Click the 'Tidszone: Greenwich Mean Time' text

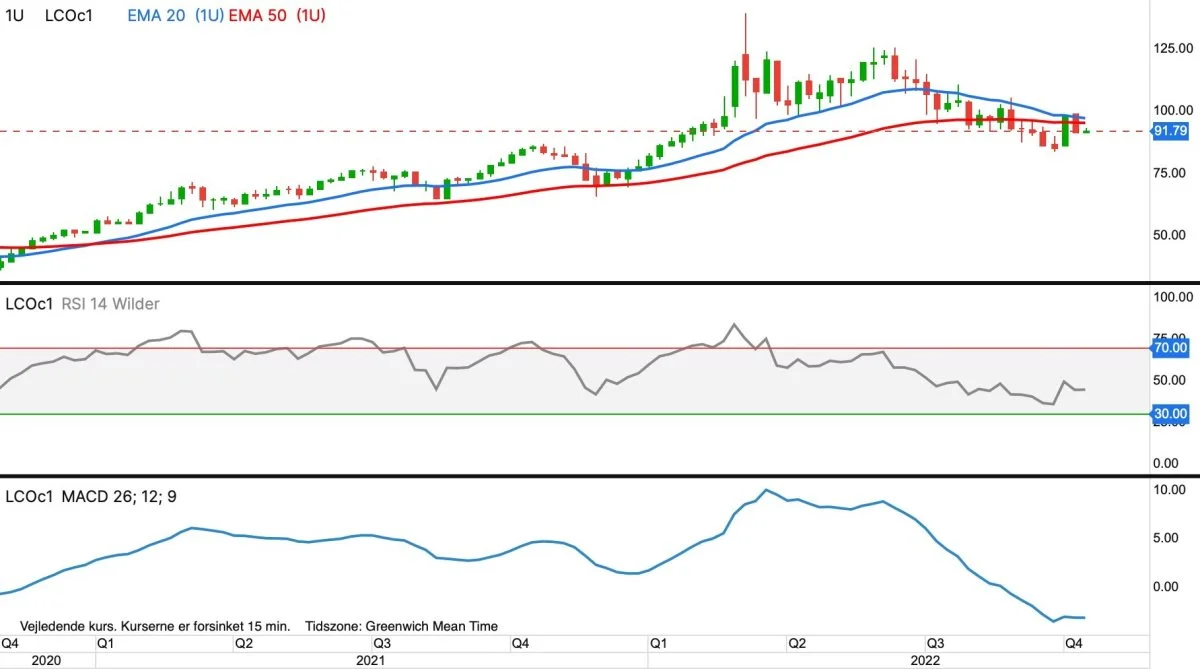[401, 626]
